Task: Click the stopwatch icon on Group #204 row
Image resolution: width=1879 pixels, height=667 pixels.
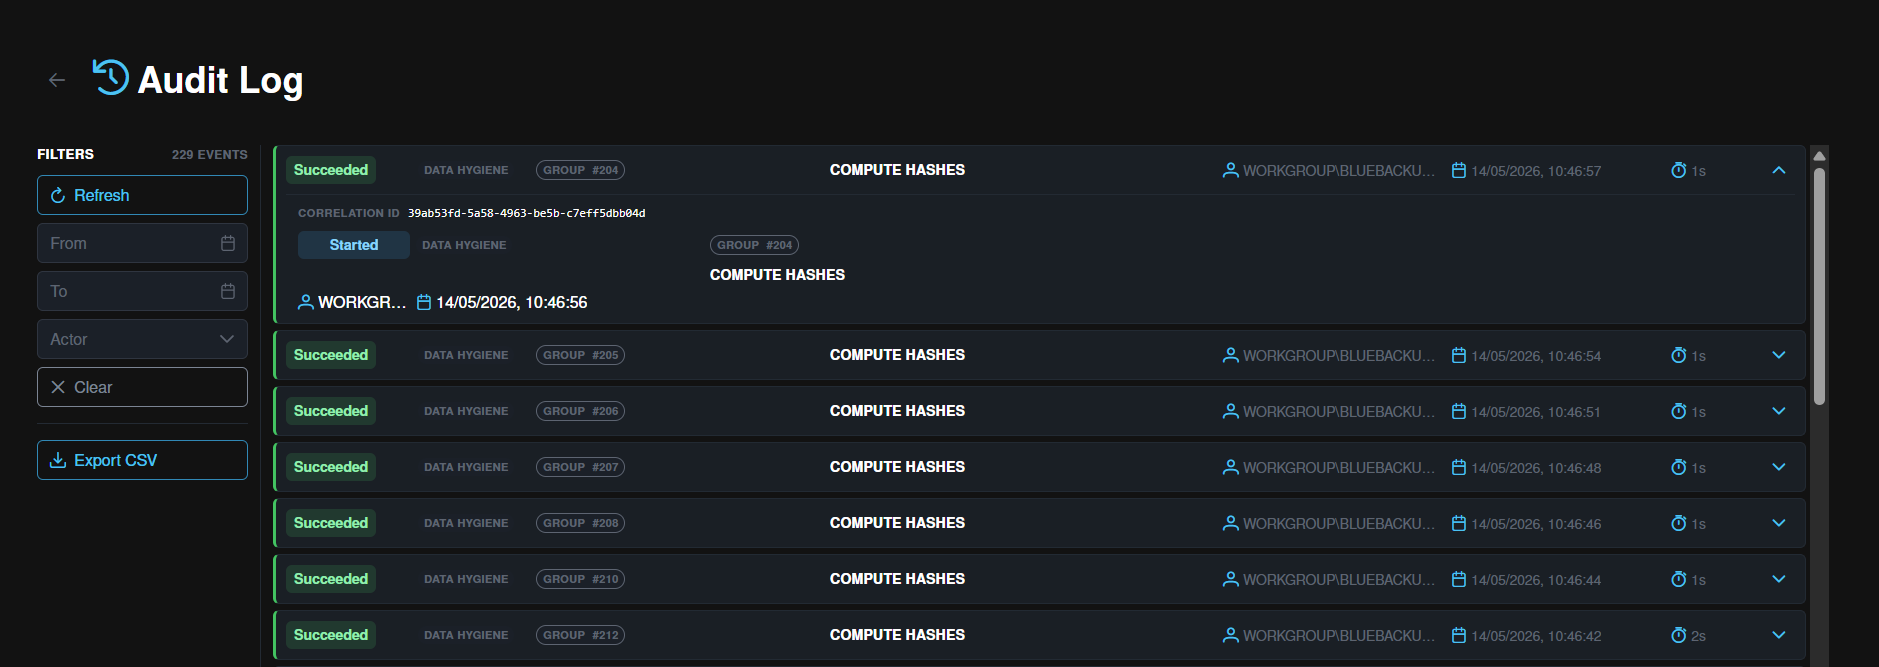Action: [1679, 170]
